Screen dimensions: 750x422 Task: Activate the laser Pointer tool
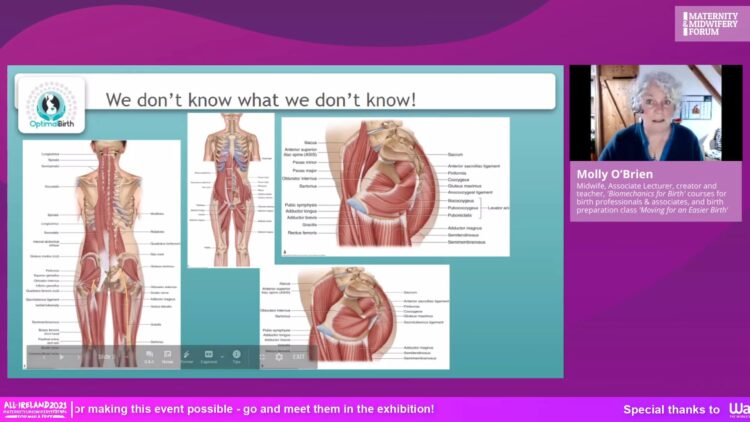click(x=187, y=357)
